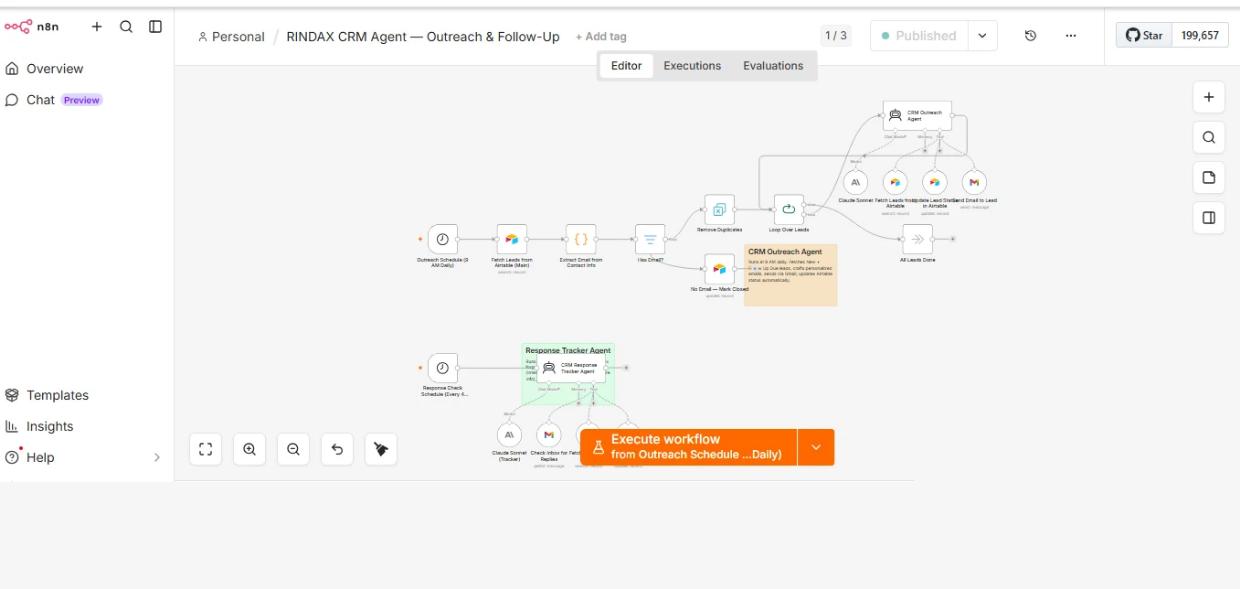Select the Response Check Schedule trigger node
Viewport: 1240px width, 589px height.
(x=443, y=368)
